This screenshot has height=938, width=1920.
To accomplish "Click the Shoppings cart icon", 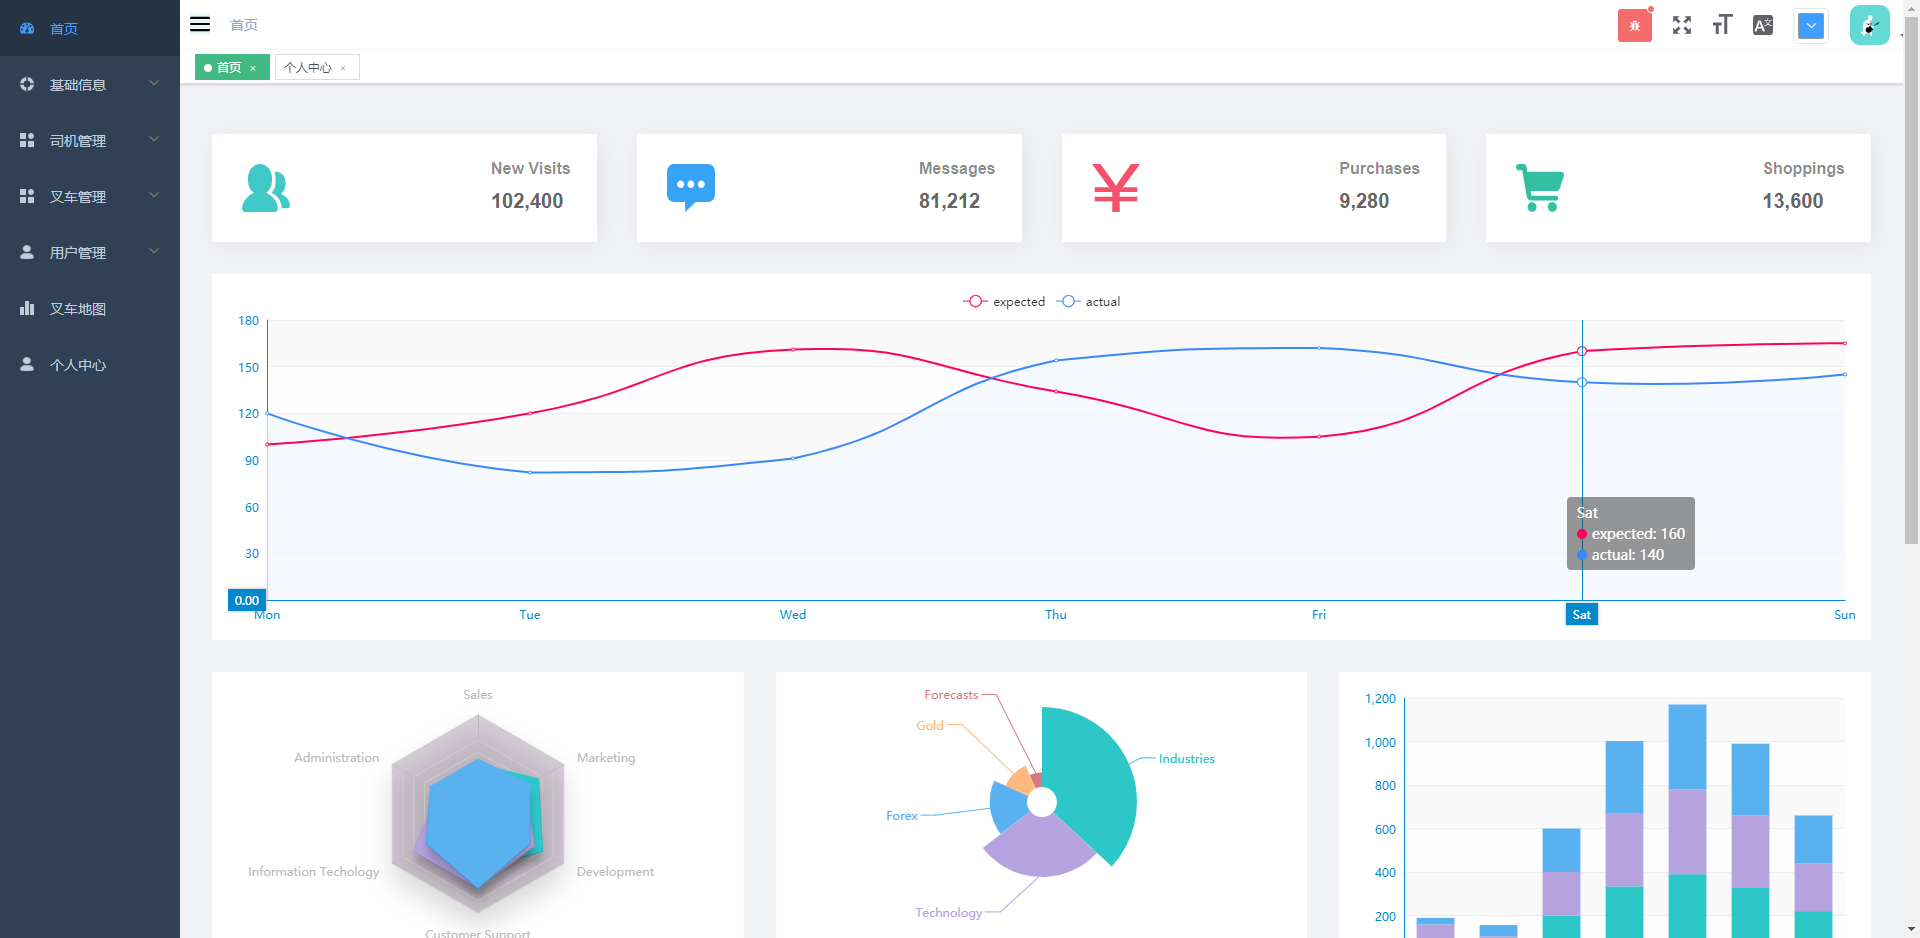I will [x=1540, y=187].
